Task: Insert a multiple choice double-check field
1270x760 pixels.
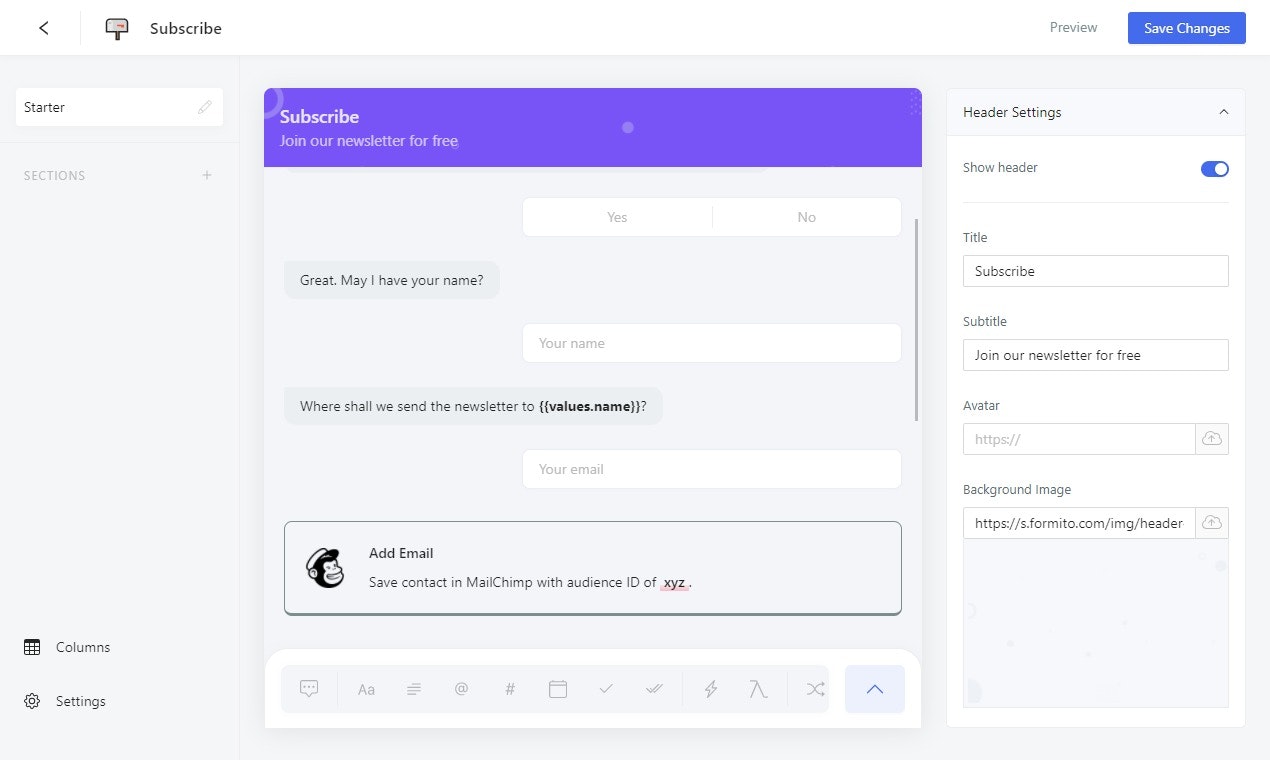Action: (x=654, y=689)
